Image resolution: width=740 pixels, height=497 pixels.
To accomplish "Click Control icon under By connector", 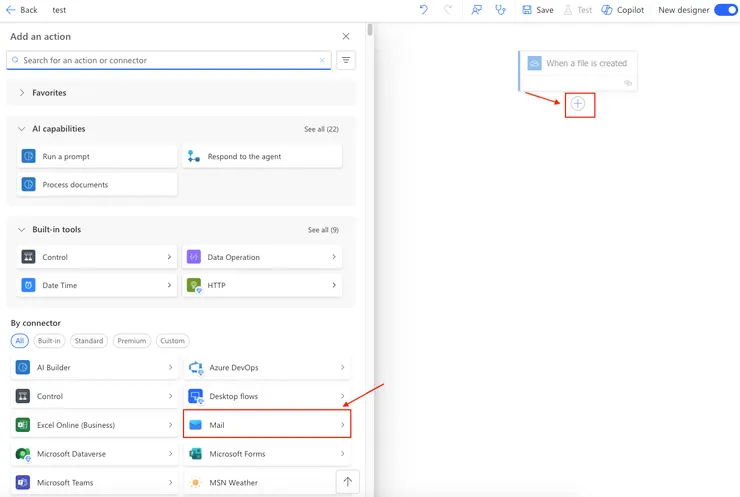I will pos(23,396).
